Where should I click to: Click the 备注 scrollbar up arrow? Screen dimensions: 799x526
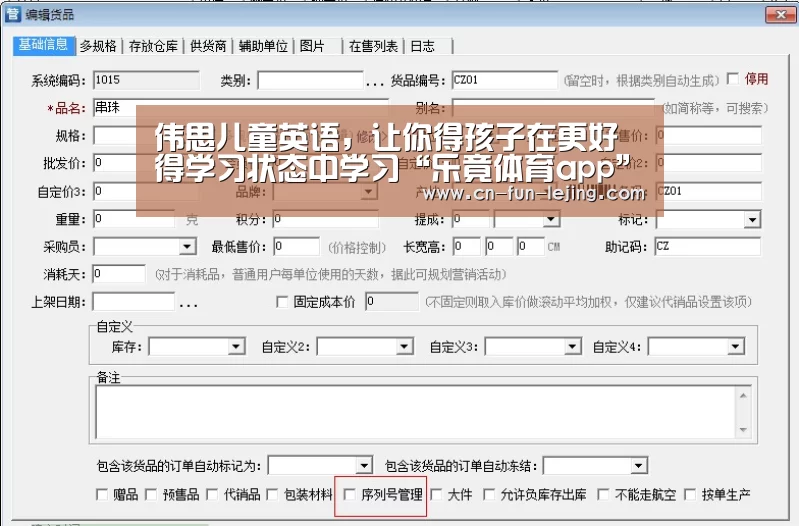[x=743, y=395]
